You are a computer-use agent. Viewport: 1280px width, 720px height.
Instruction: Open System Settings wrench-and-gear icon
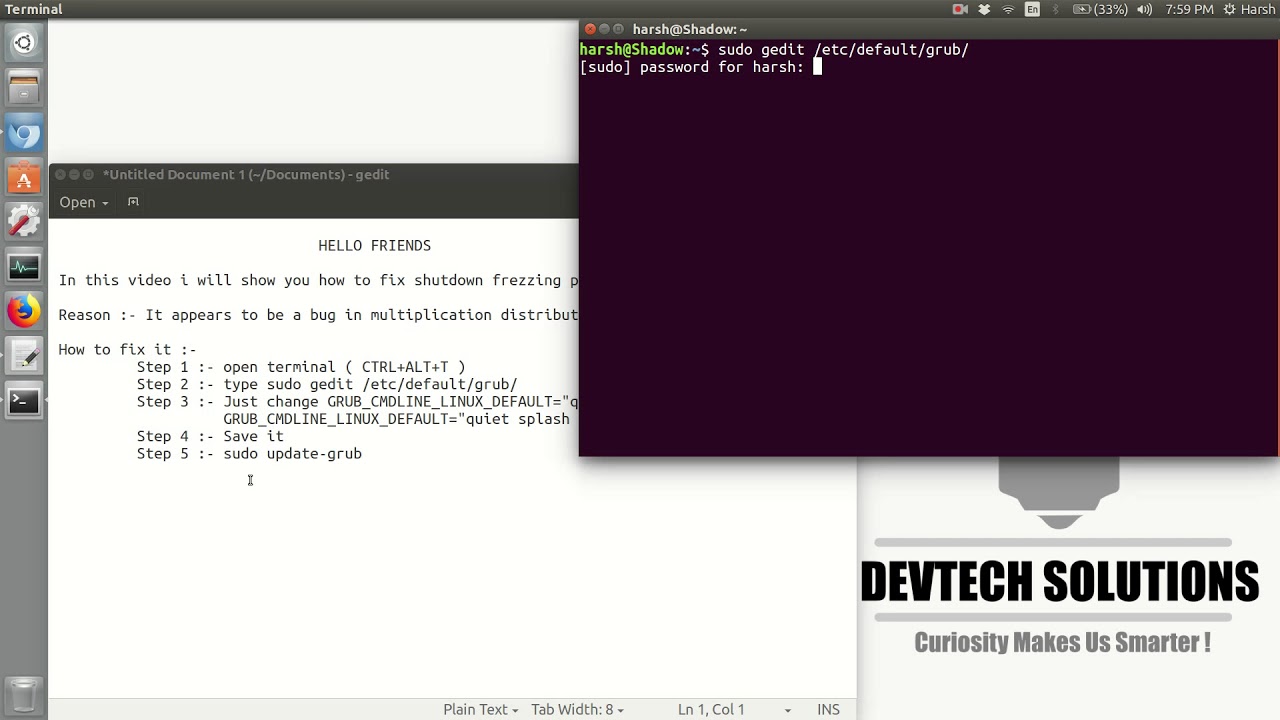[24, 223]
